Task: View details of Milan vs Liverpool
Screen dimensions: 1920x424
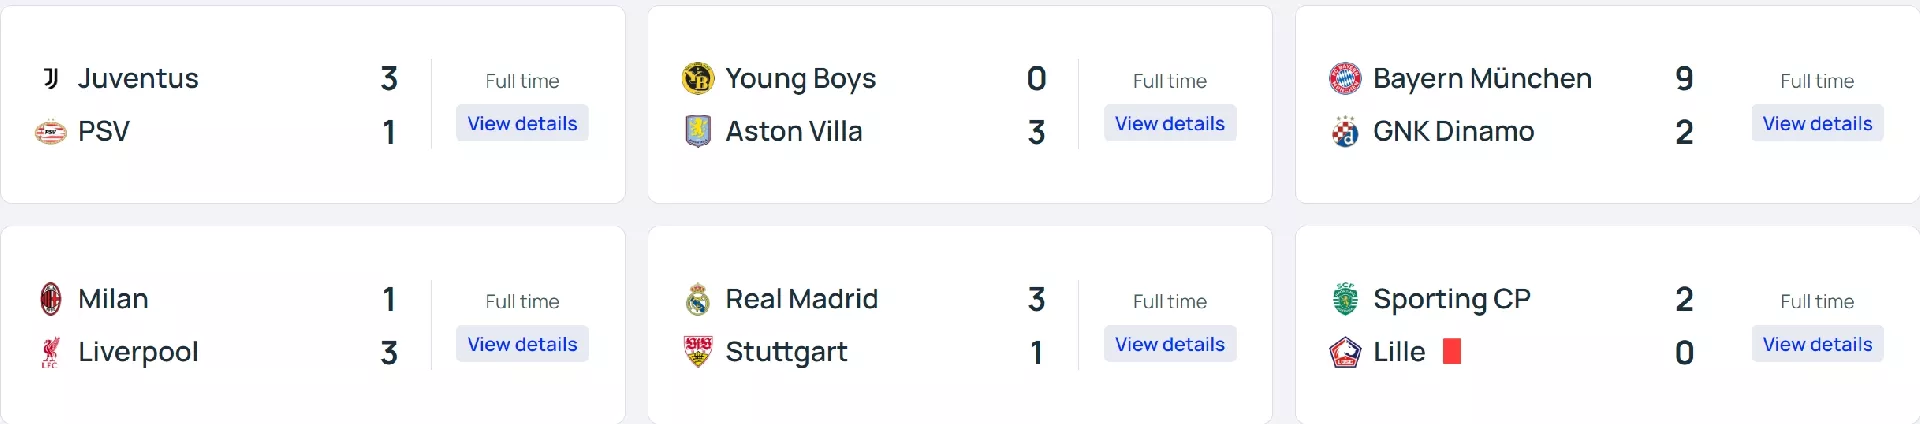Action: tap(522, 344)
